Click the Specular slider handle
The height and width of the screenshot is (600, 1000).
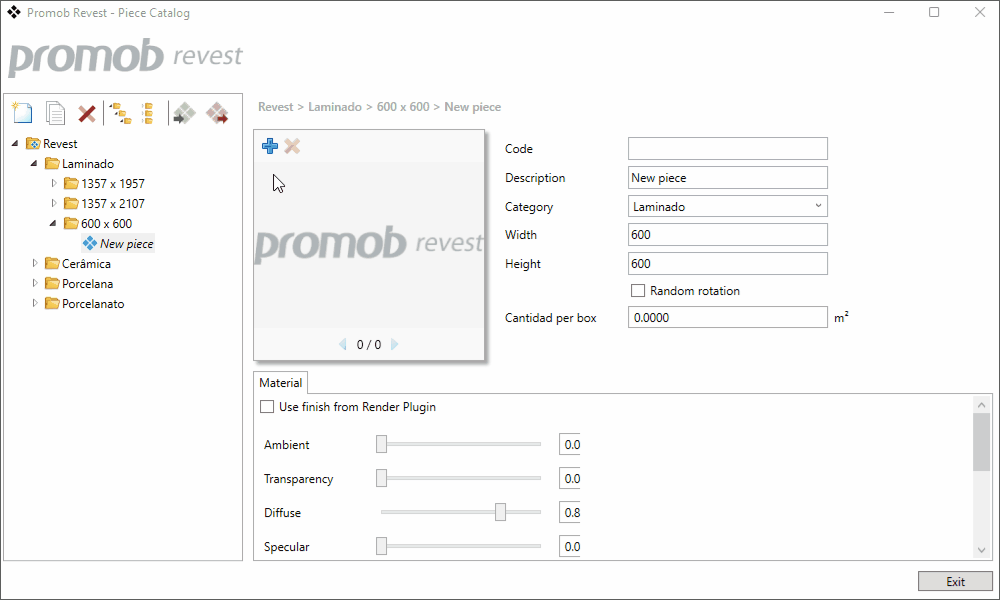pyautogui.click(x=381, y=546)
